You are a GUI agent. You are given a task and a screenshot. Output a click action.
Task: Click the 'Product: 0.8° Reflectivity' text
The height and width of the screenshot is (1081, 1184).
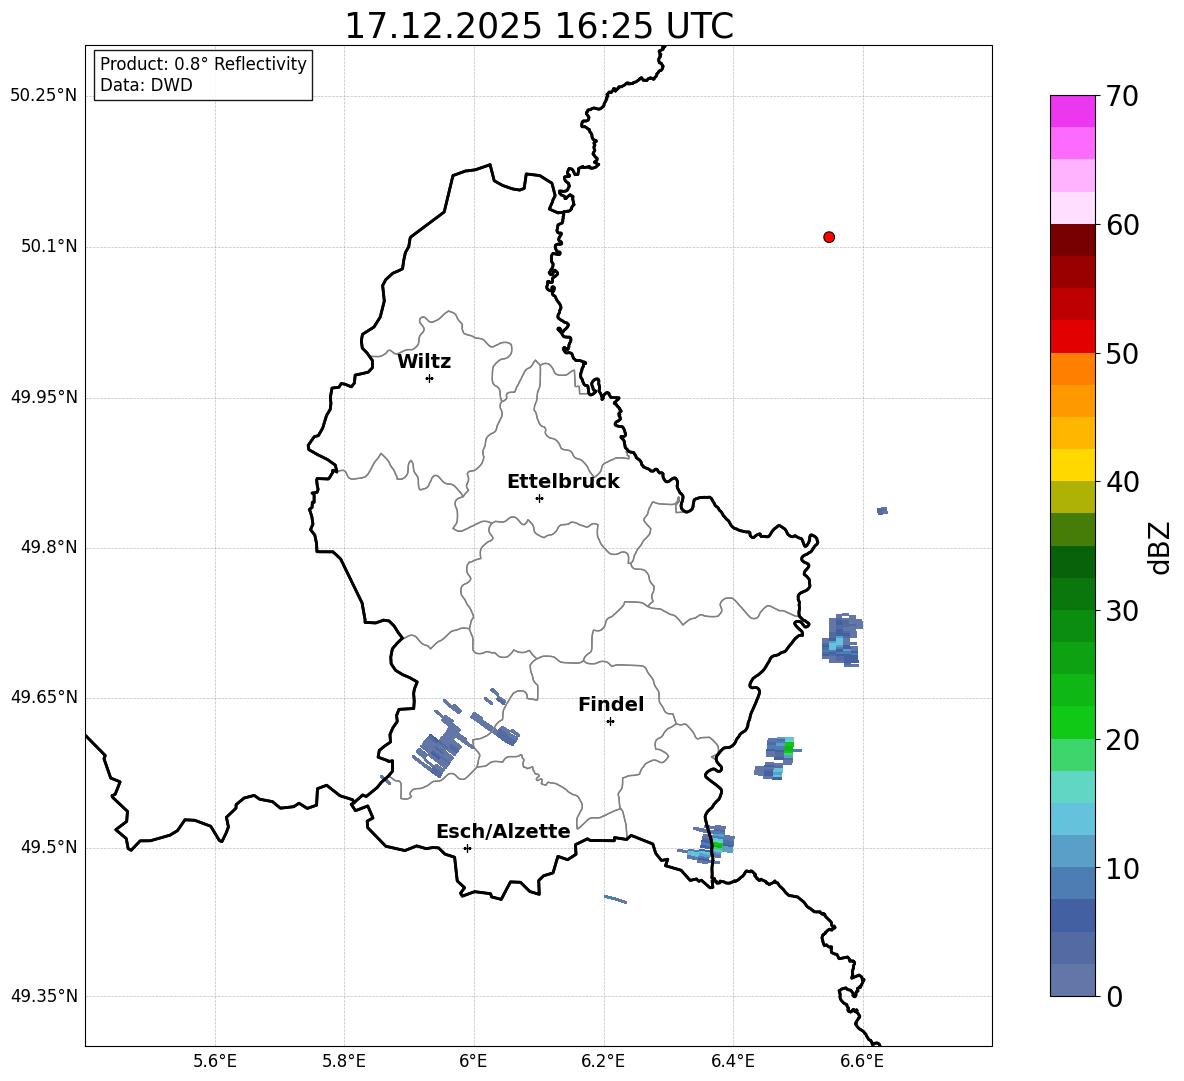(x=203, y=64)
